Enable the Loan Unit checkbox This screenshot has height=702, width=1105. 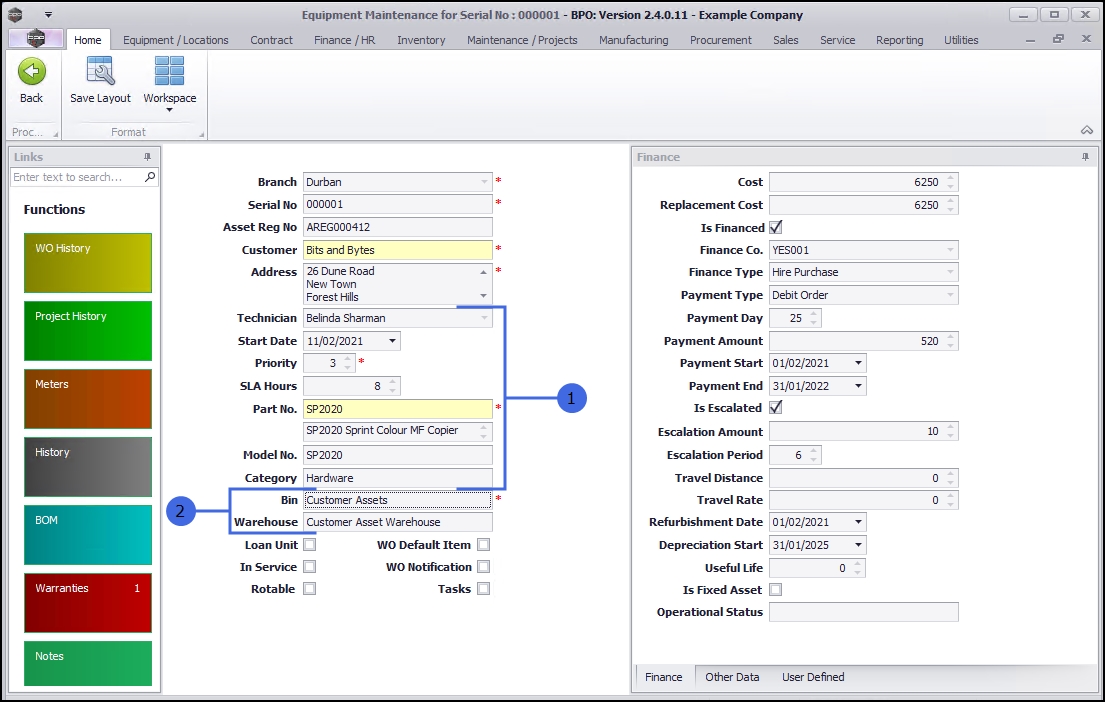tap(310, 545)
